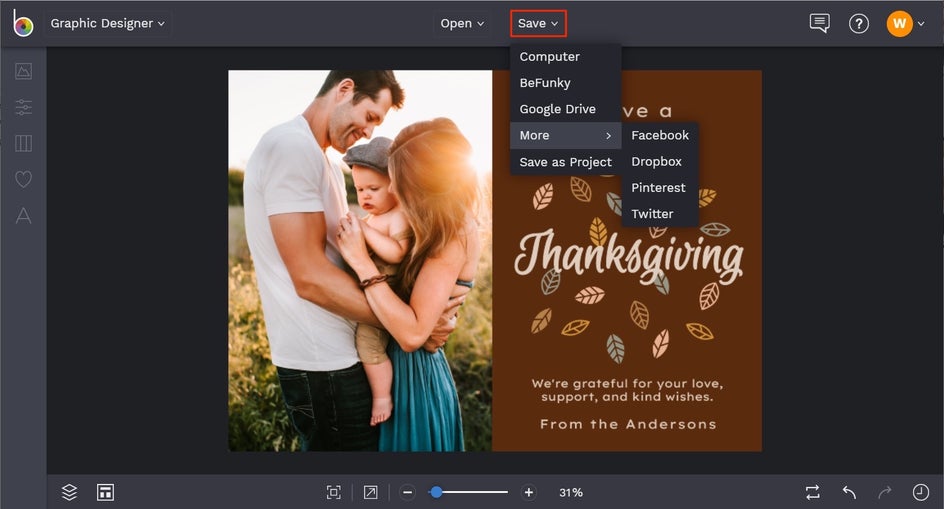This screenshot has width=944, height=509.
Task: Click the repeat/flip arrows icon
Action: click(x=813, y=492)
